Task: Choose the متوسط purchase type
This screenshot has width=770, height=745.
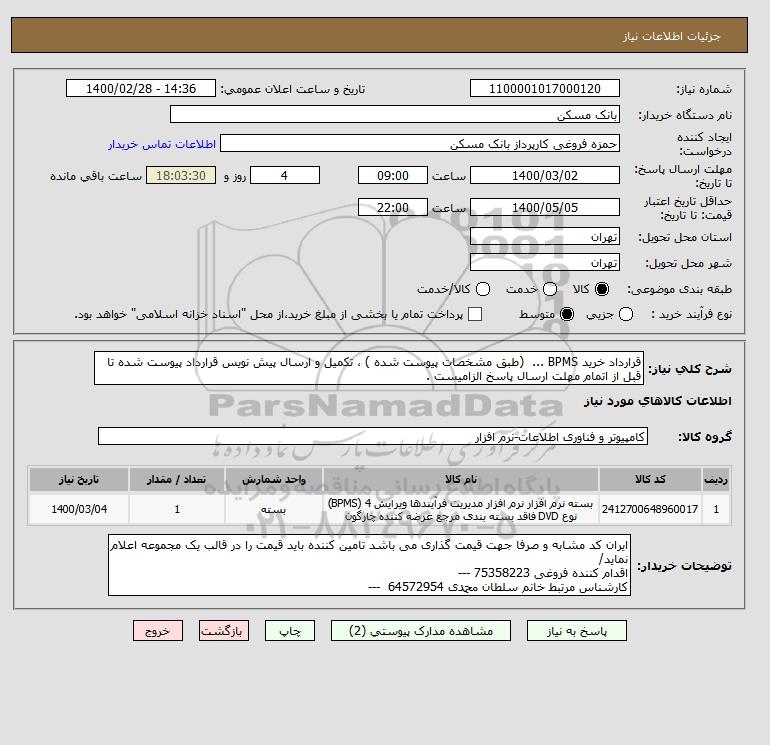Action: coord(567,314)
